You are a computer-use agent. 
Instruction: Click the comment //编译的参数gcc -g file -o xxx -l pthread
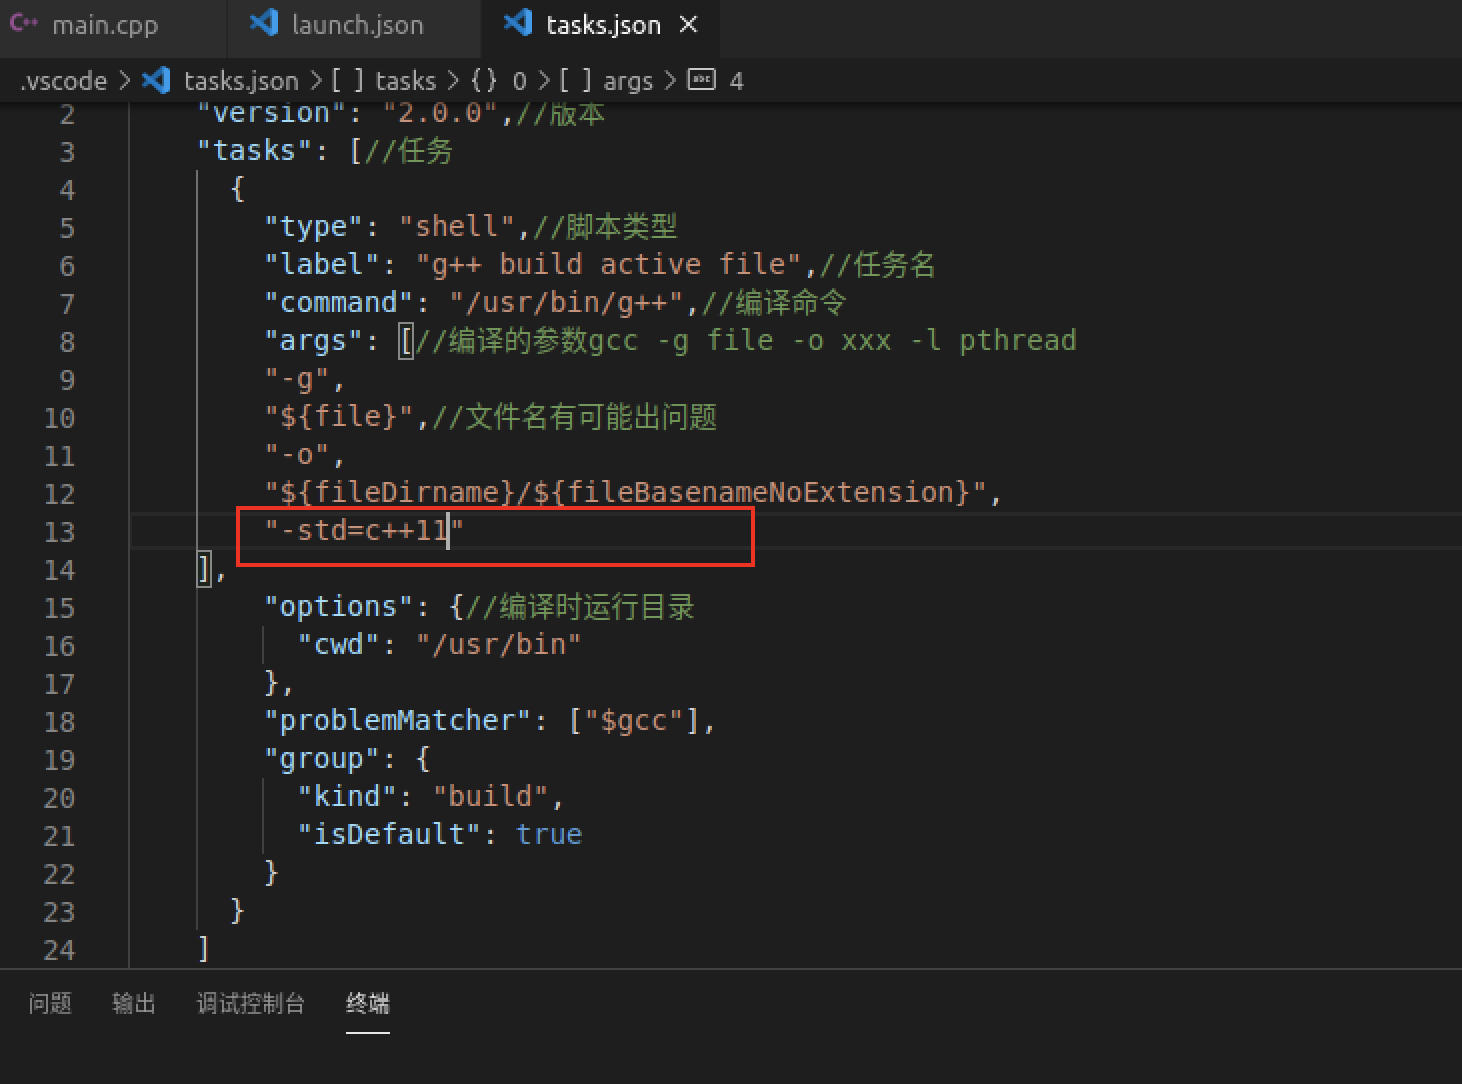(x=746, y=340)
